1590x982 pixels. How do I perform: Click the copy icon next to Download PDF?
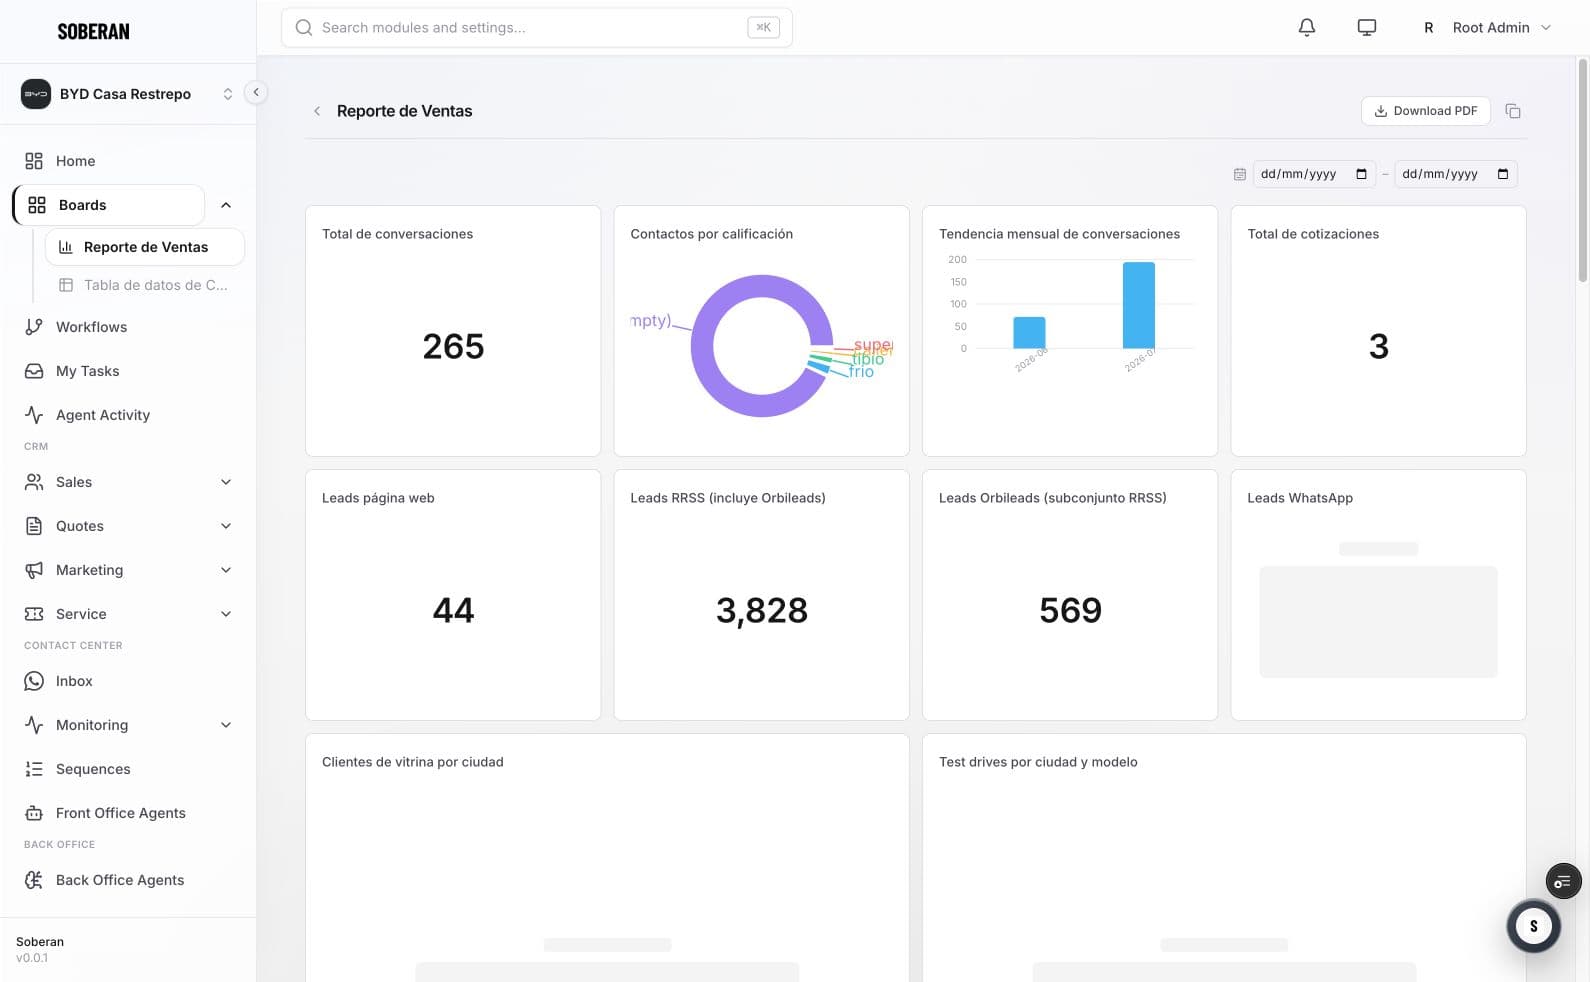pos(1512,111)
